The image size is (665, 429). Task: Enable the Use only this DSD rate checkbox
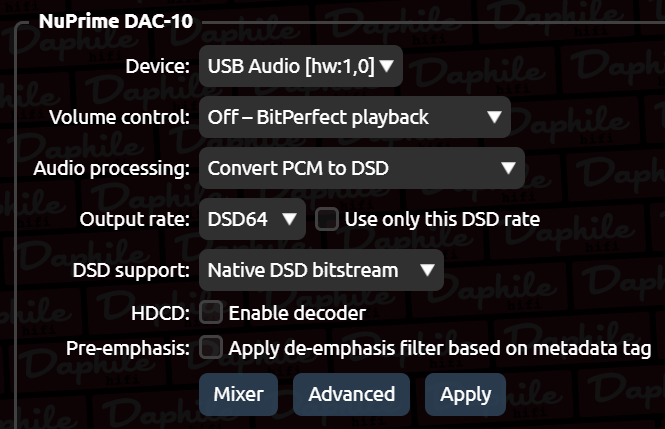327,219
